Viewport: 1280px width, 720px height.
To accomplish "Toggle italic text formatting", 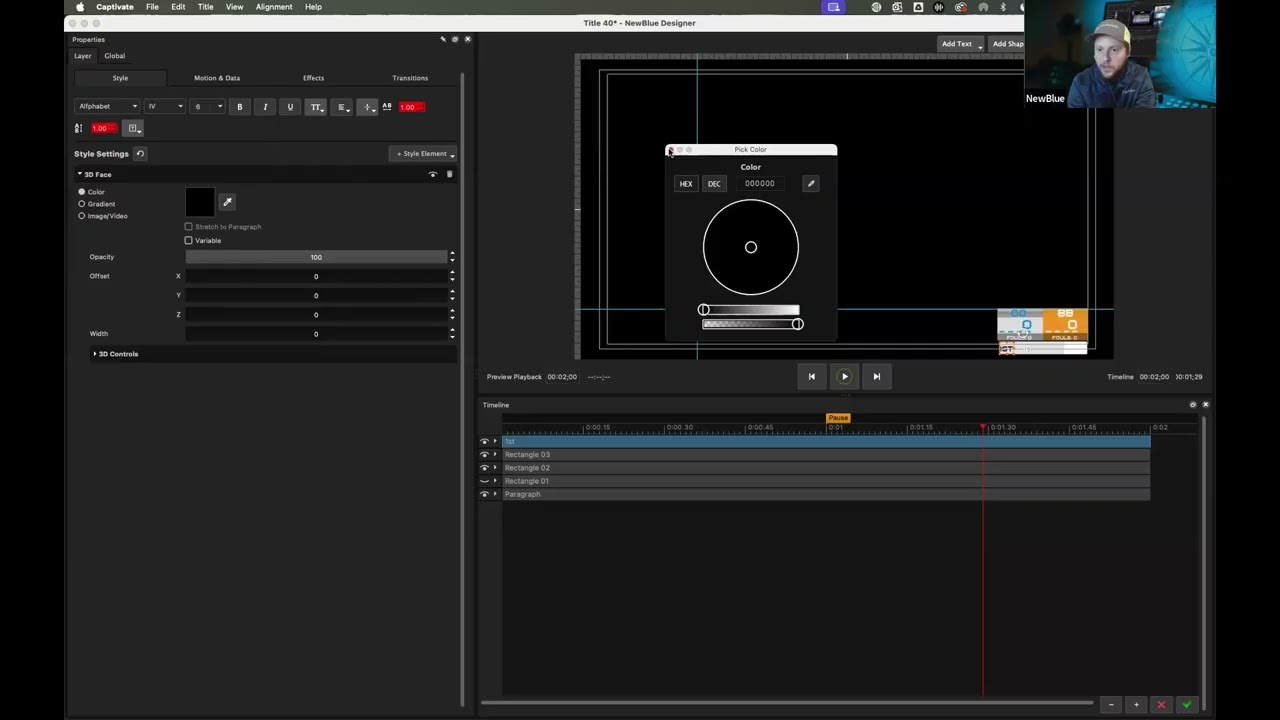I will 265,107.
